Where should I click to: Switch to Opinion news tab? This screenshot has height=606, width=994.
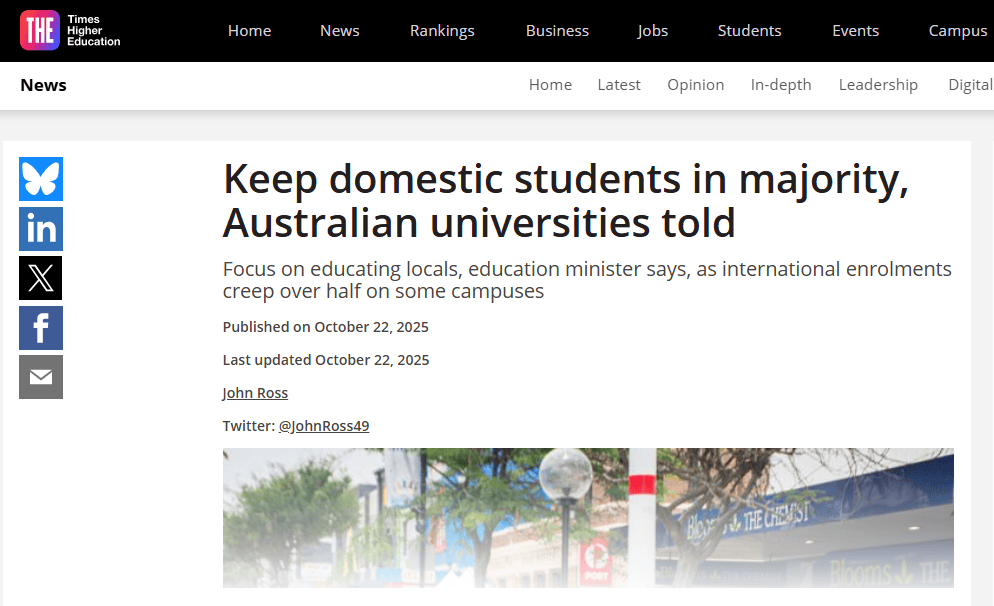point(695,85)
